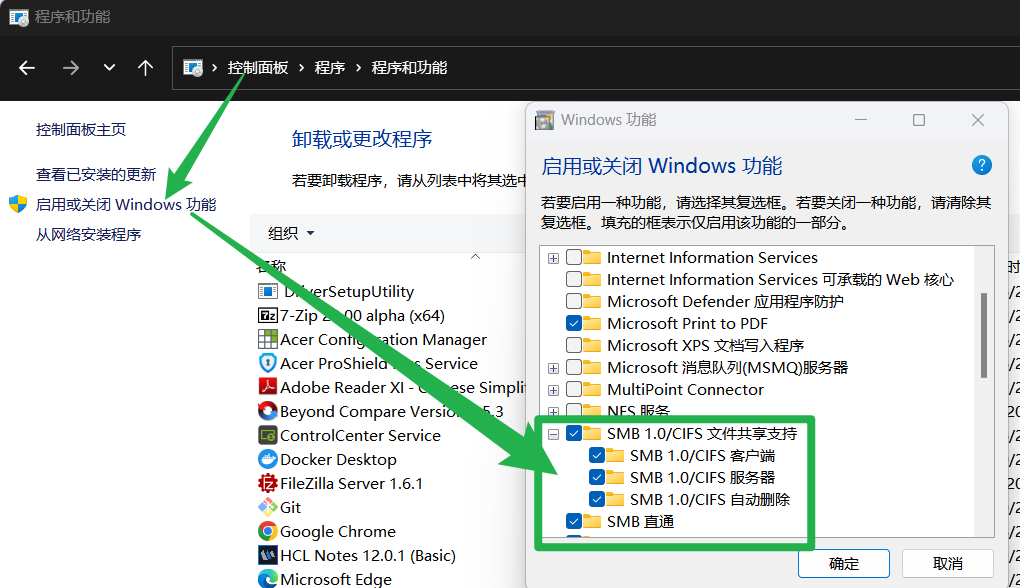Uncheck SMB 1.0/CIFS 客户端 checkbox

click(x=597, y=455)
